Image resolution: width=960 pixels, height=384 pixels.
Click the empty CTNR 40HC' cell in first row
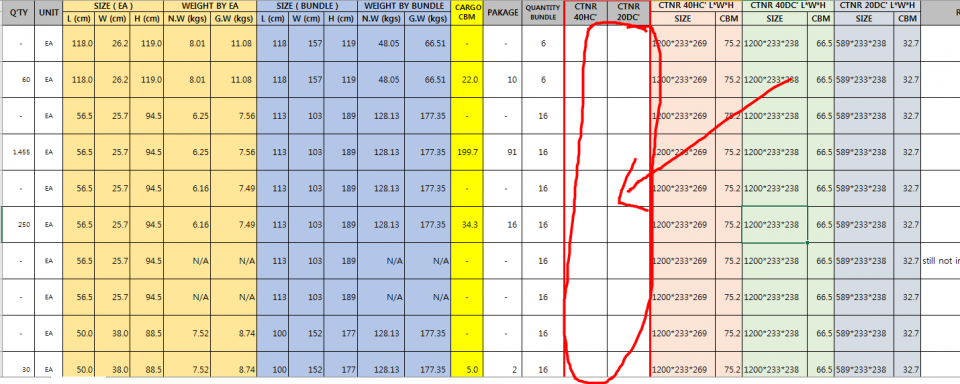(x=586, y=43)
